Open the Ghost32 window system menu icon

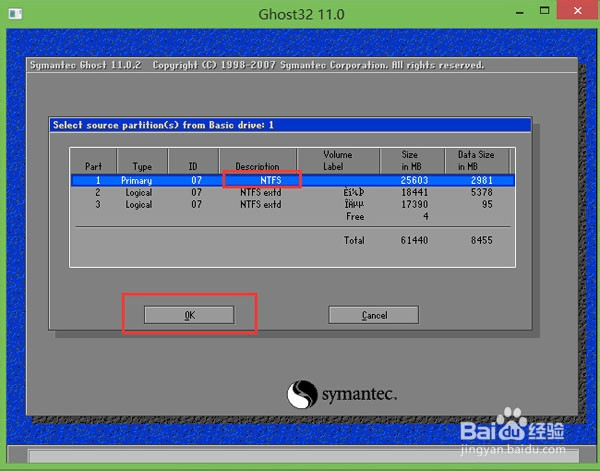tap(15, 14)
